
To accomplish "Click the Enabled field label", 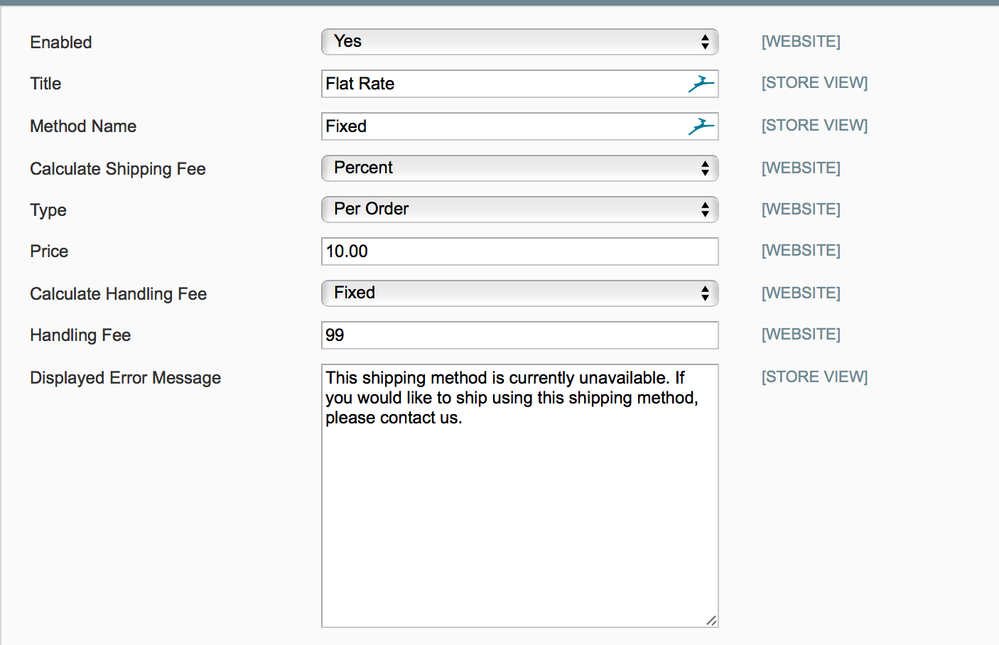I will pyautogui.click(x=61, y=43).
